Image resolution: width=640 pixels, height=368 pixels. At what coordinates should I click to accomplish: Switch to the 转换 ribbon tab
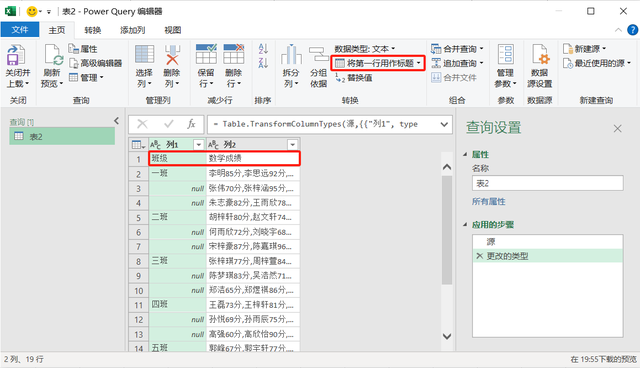(x=93, y=30)
